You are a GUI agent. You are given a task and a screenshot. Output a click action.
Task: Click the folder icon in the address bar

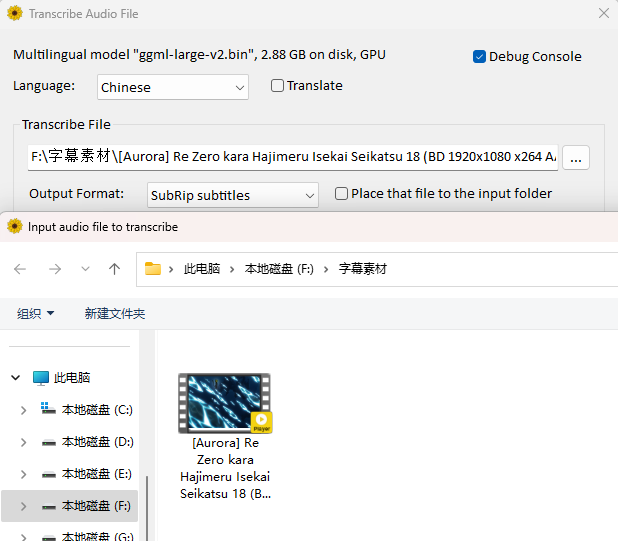pos(153,269)
